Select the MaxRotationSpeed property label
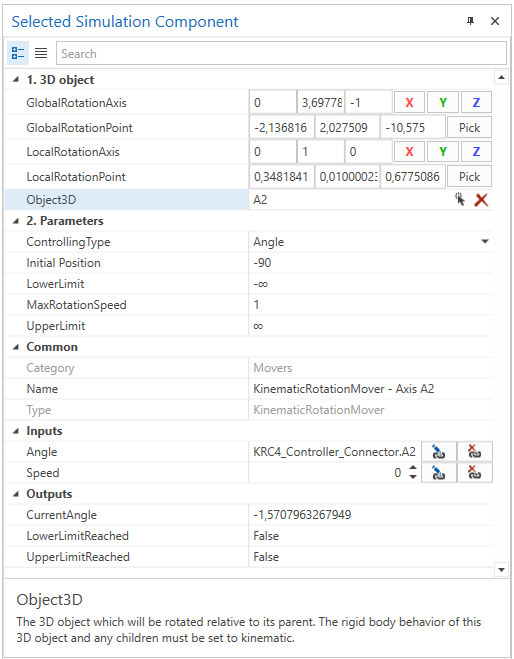 click(76, 305)
